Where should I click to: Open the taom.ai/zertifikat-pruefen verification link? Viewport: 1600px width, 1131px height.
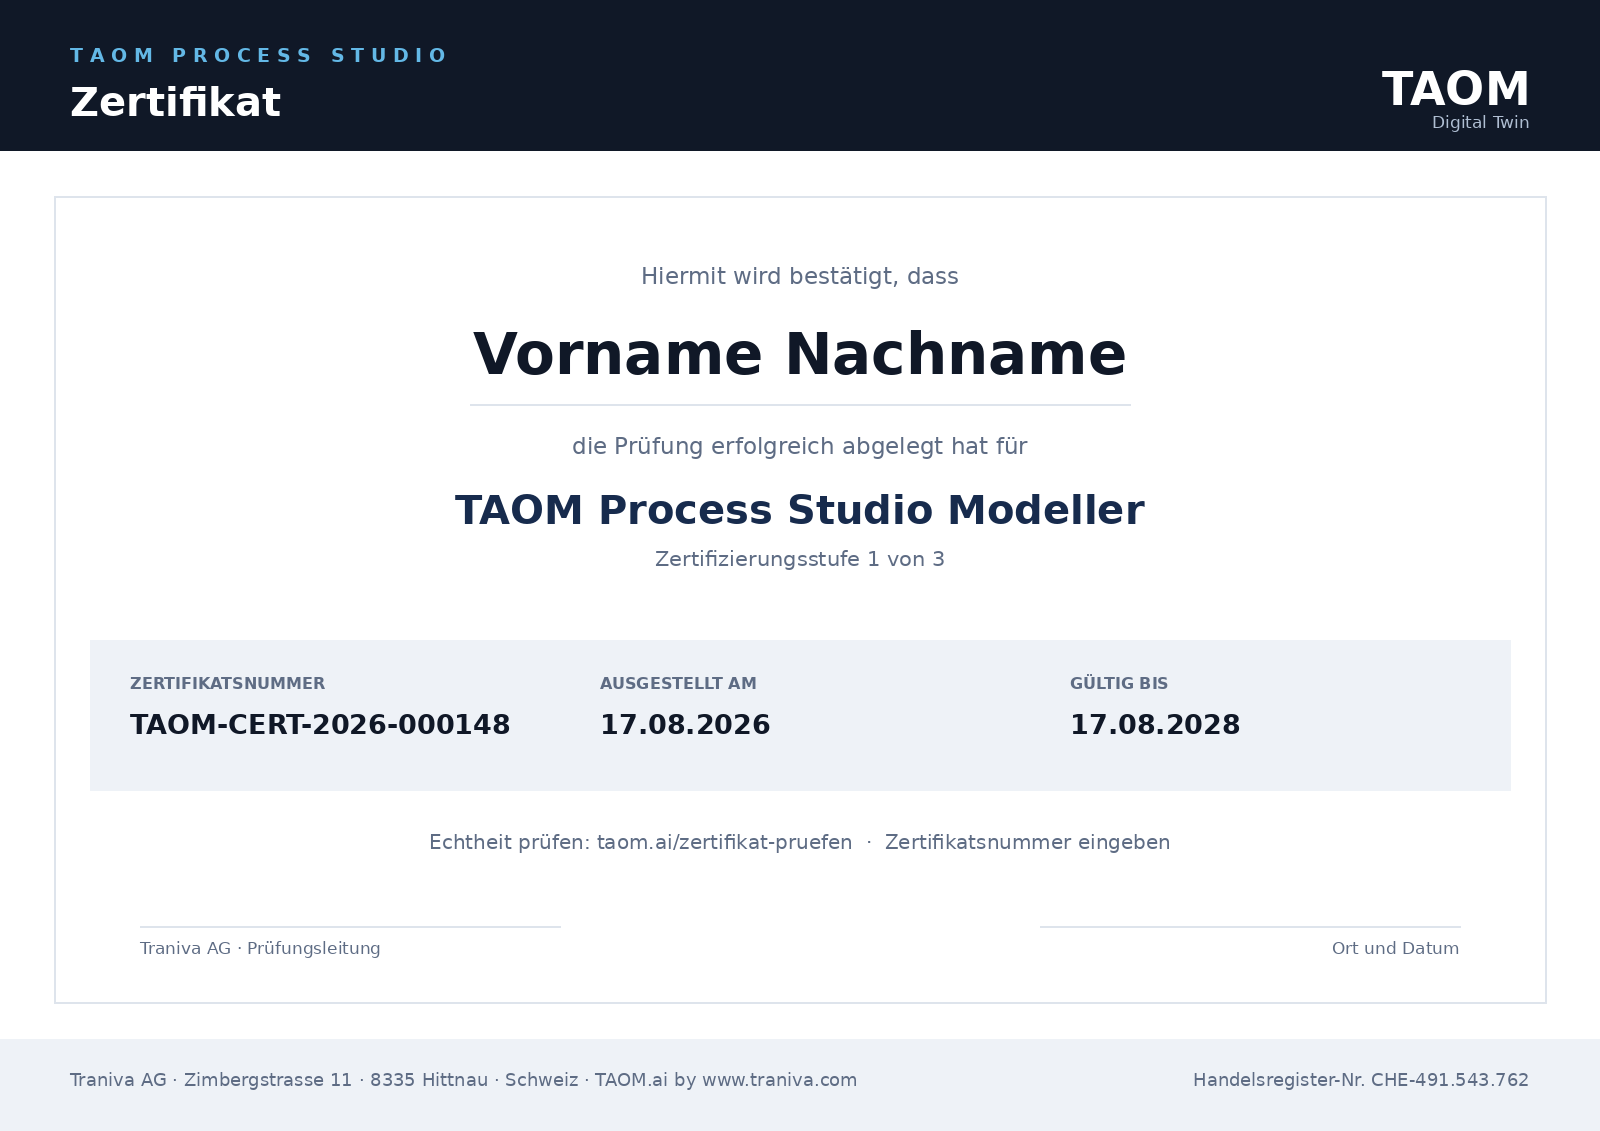tap(725, 843)
